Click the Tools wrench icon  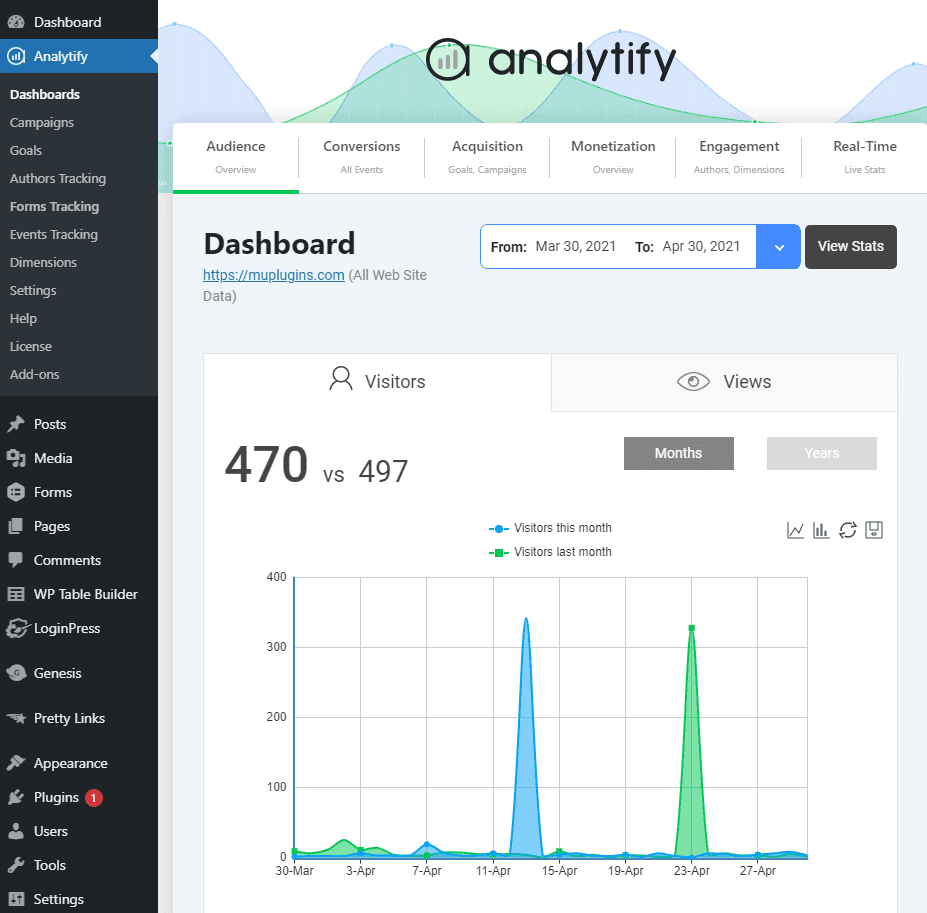coord(16,865)
